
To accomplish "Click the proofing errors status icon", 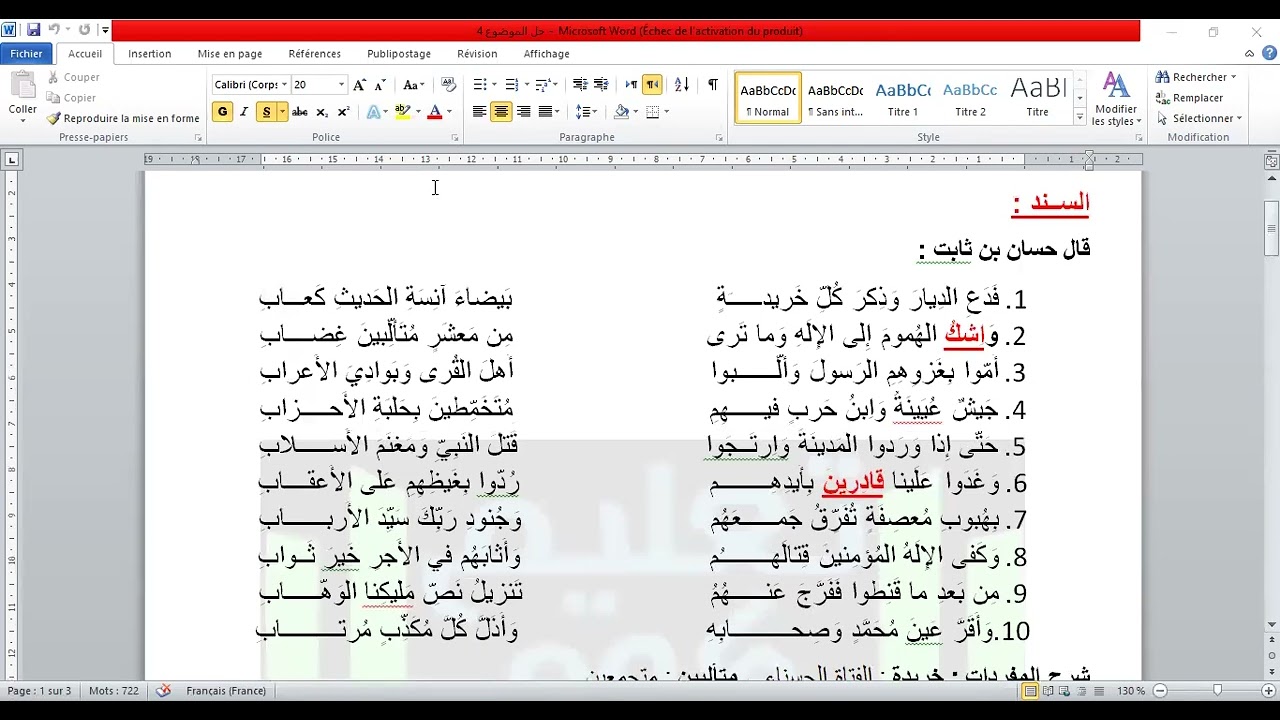I will [x=163, y=691].
